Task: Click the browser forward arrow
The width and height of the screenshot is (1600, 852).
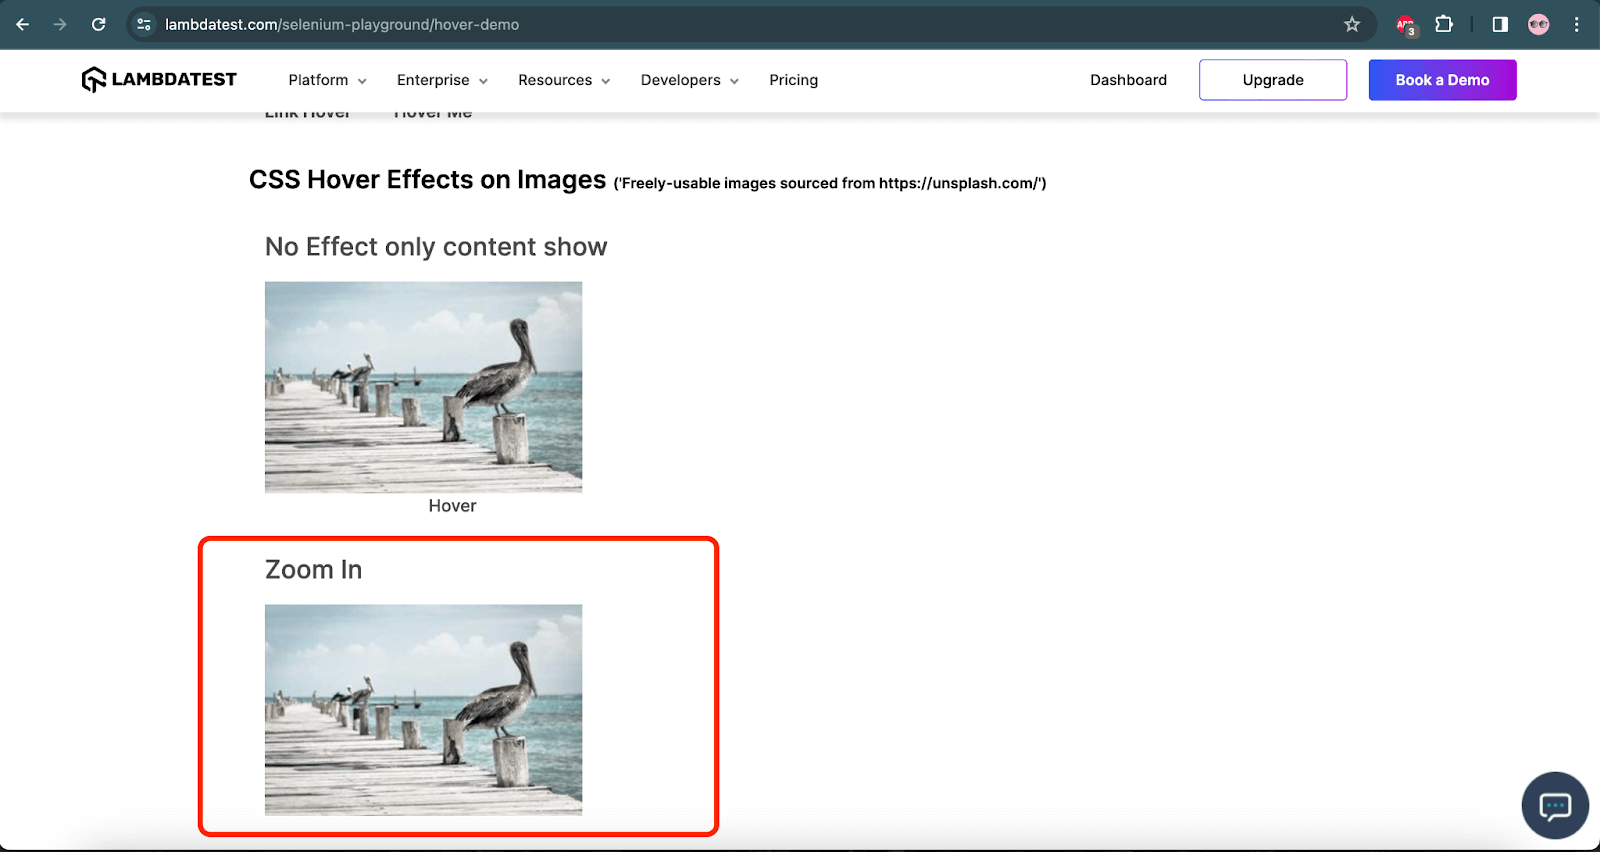Action: 60,24
